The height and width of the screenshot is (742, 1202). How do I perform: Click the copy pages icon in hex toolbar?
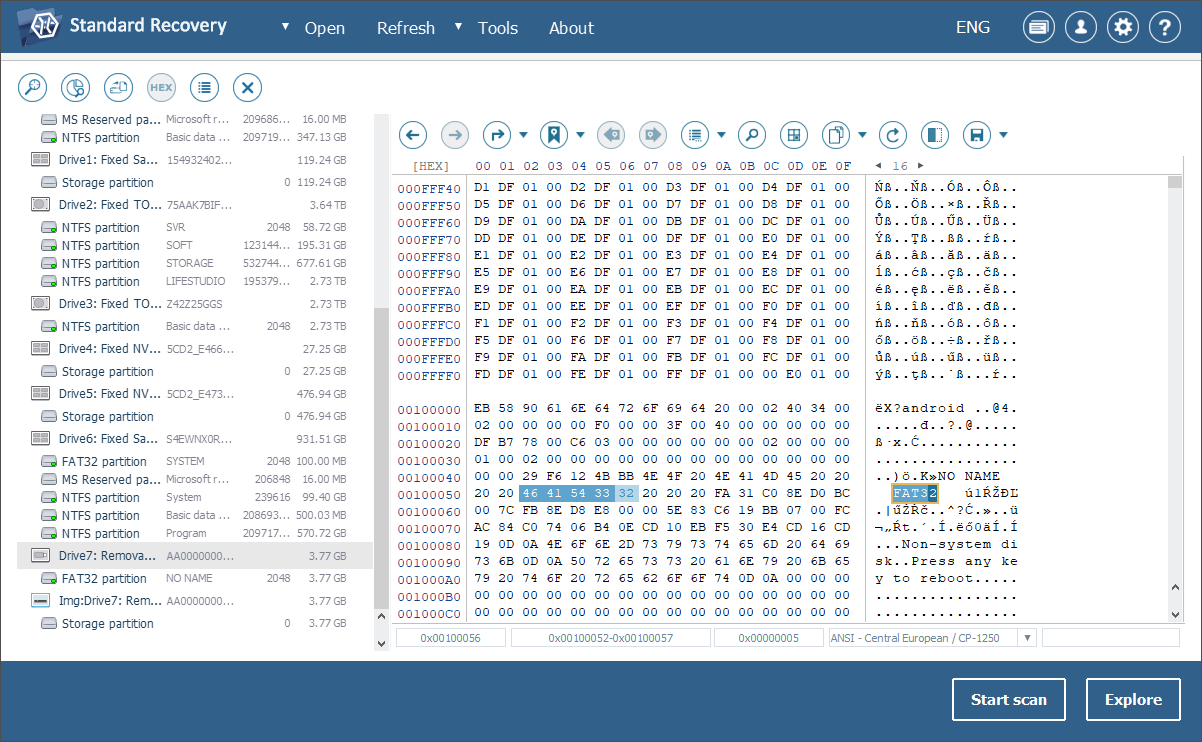pos(836,134)
